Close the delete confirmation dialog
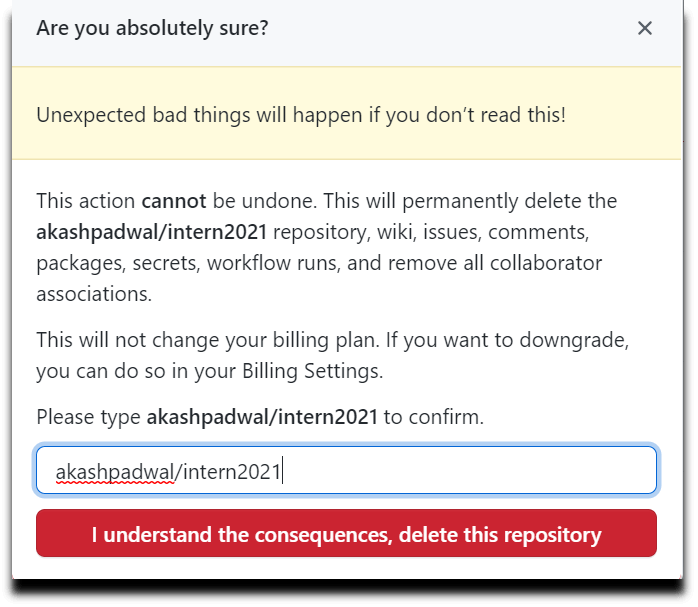The image size is (698, 607). [645, 28]
